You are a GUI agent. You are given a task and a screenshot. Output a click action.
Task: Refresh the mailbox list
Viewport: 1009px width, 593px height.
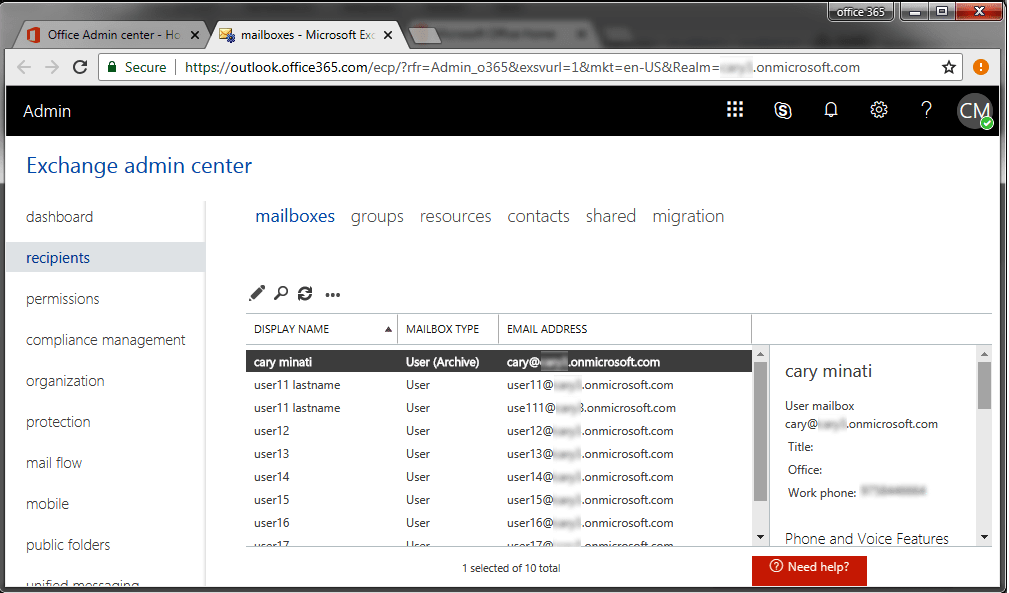click(306, 293)
